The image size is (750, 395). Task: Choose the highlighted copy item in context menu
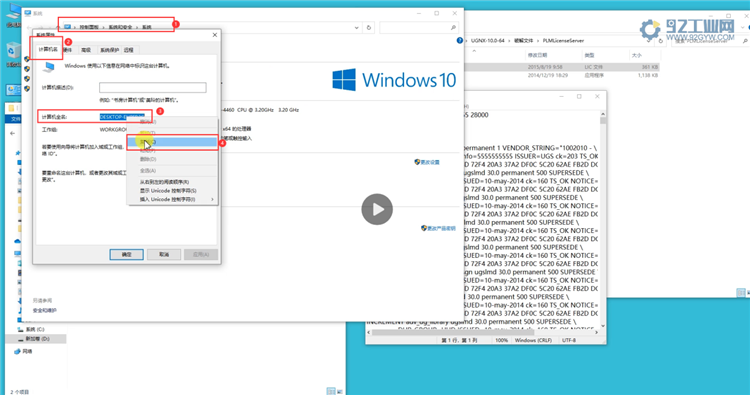(172, 142)
